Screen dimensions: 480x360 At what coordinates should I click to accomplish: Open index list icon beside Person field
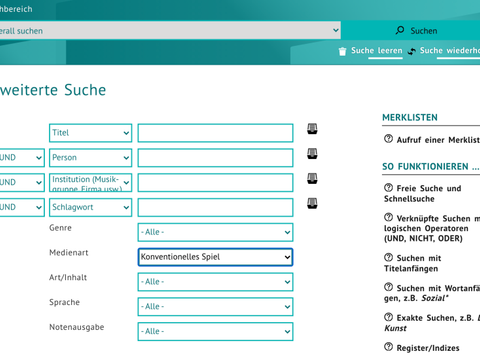(312, 154)
